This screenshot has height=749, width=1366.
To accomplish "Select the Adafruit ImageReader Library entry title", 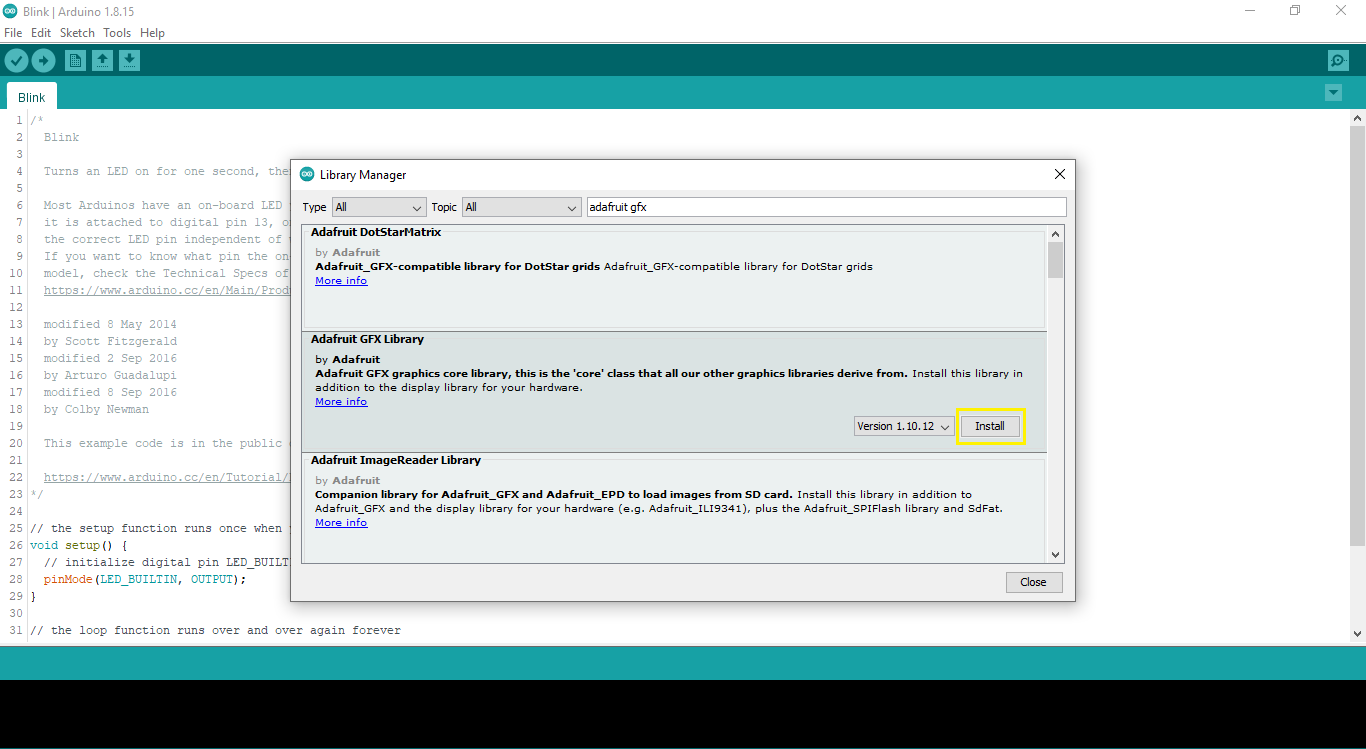I will 396,460.
